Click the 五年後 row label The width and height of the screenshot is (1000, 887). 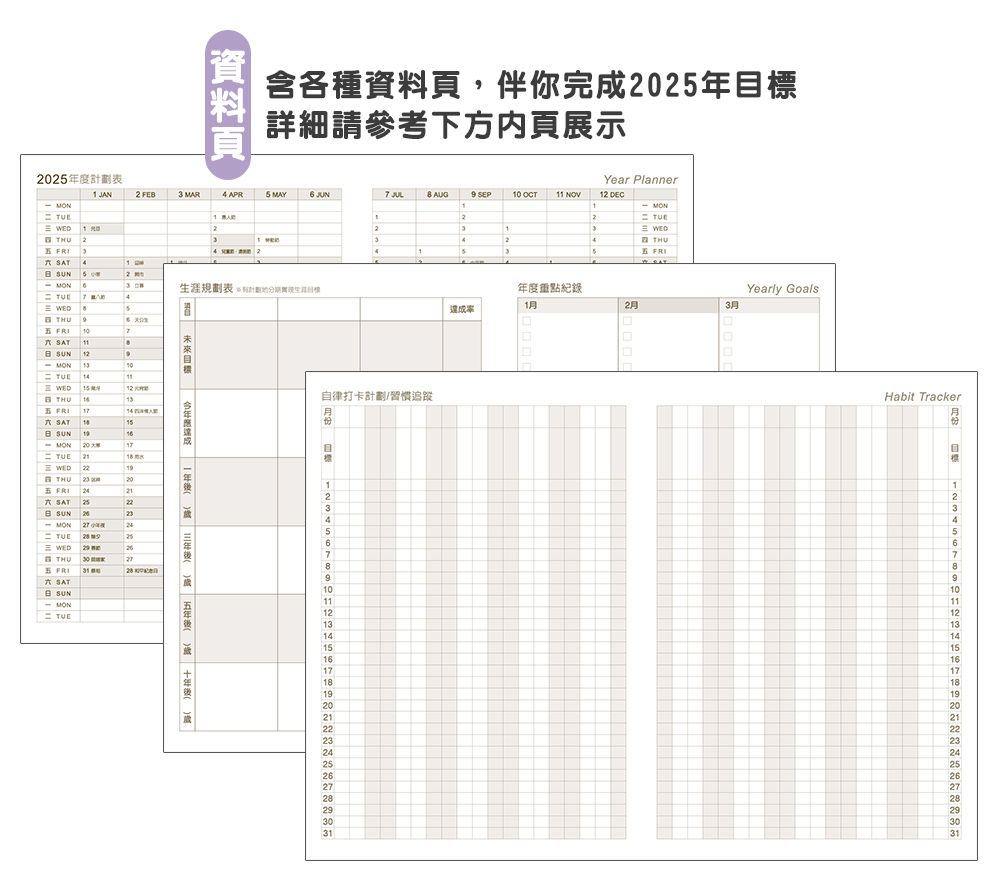pos(188,629)
